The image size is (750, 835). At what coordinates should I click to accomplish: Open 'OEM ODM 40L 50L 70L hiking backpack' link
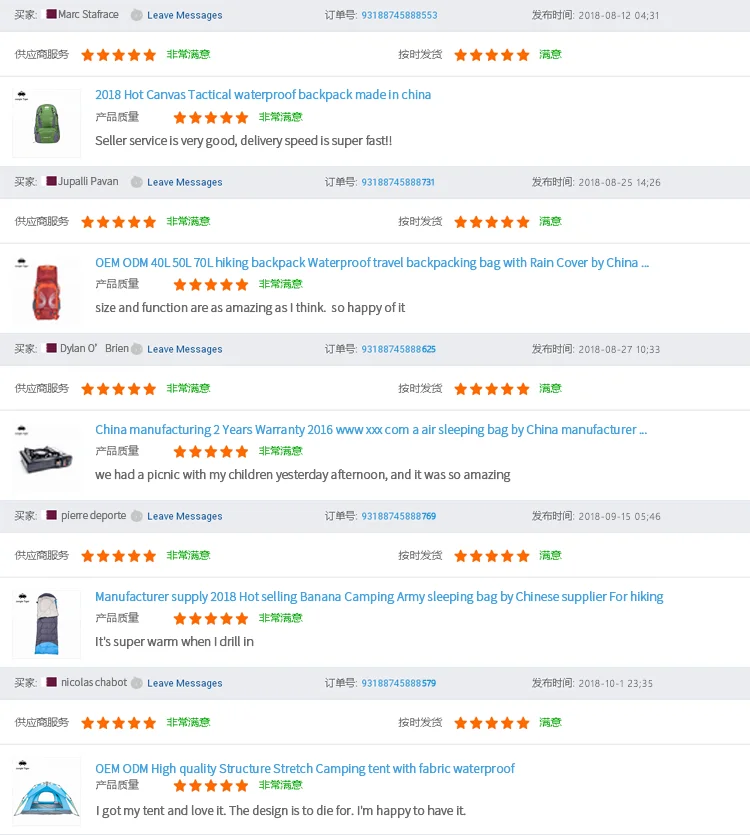[372, 263]
